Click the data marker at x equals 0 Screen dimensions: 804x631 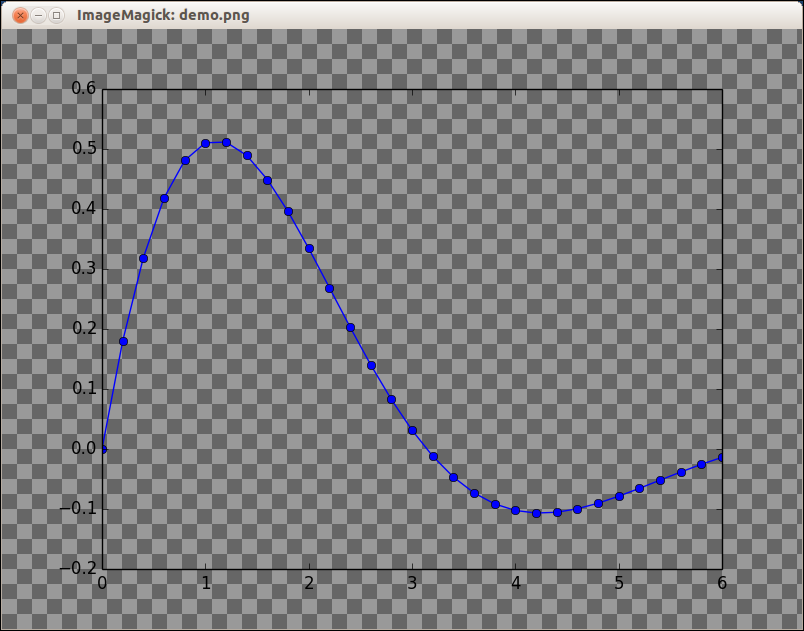tap(103, 449)
